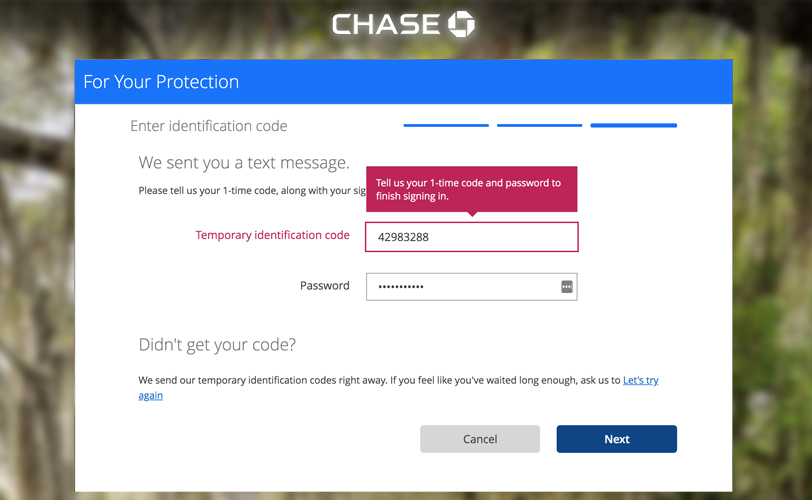Select the last progress step bar
The height and width of the screenshot is (500, 812).
[x=633, y=126]
